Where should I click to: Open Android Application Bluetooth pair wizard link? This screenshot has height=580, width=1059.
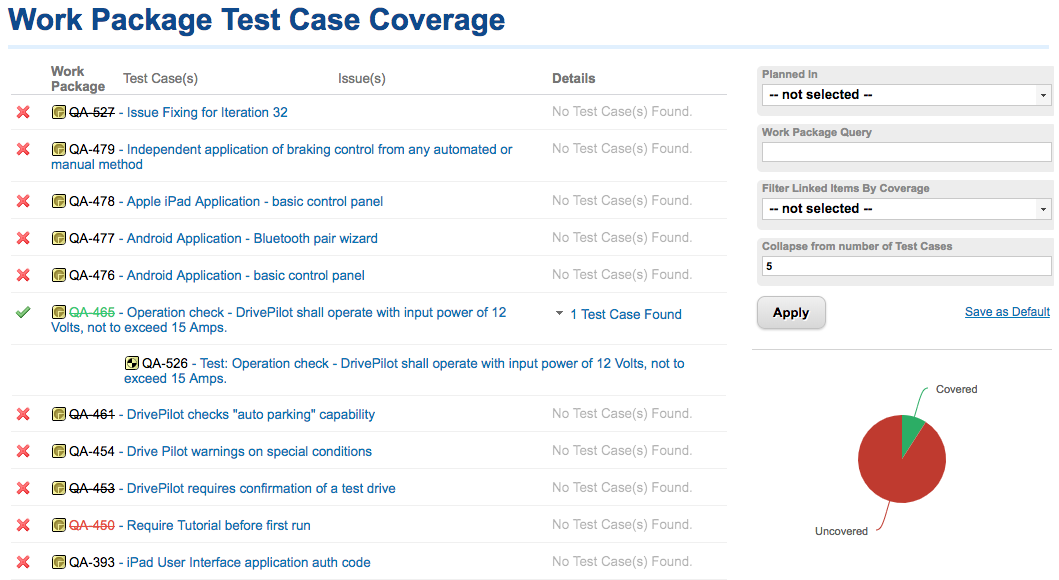tap(252, 239)
